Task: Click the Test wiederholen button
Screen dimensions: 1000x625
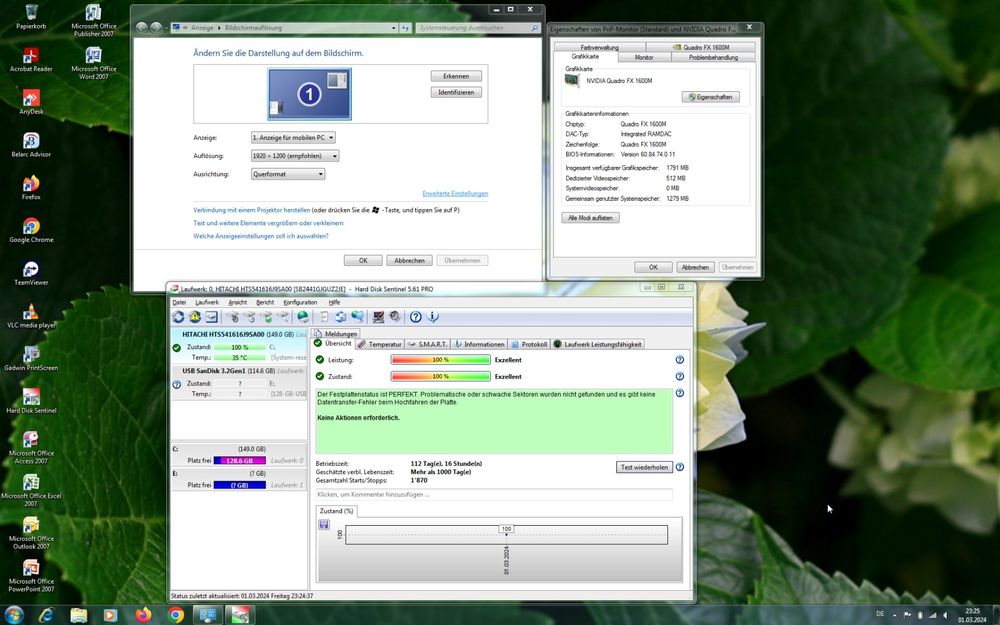Action: click(643, 466)
